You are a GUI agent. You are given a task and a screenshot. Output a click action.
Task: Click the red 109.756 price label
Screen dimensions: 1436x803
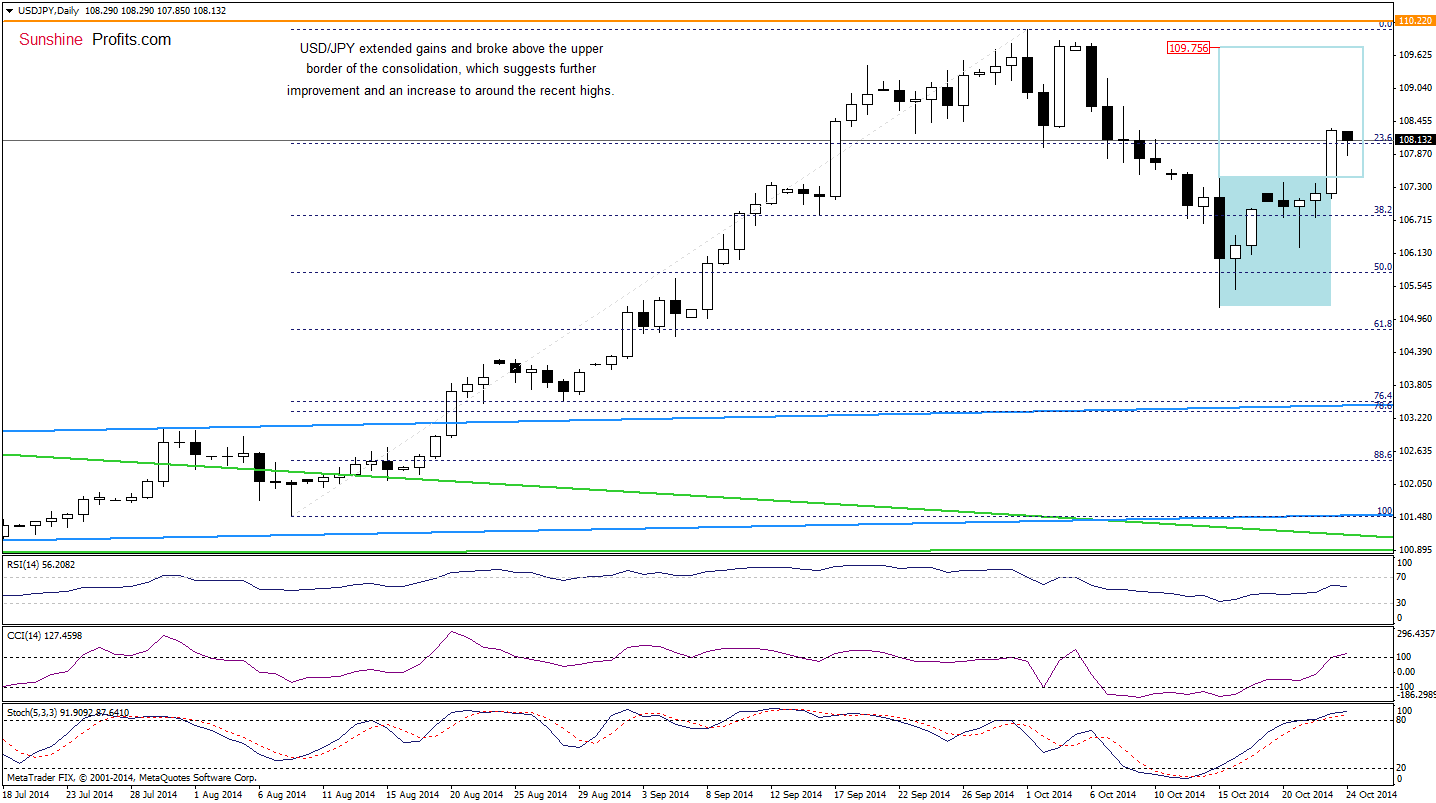[1188, 47]
